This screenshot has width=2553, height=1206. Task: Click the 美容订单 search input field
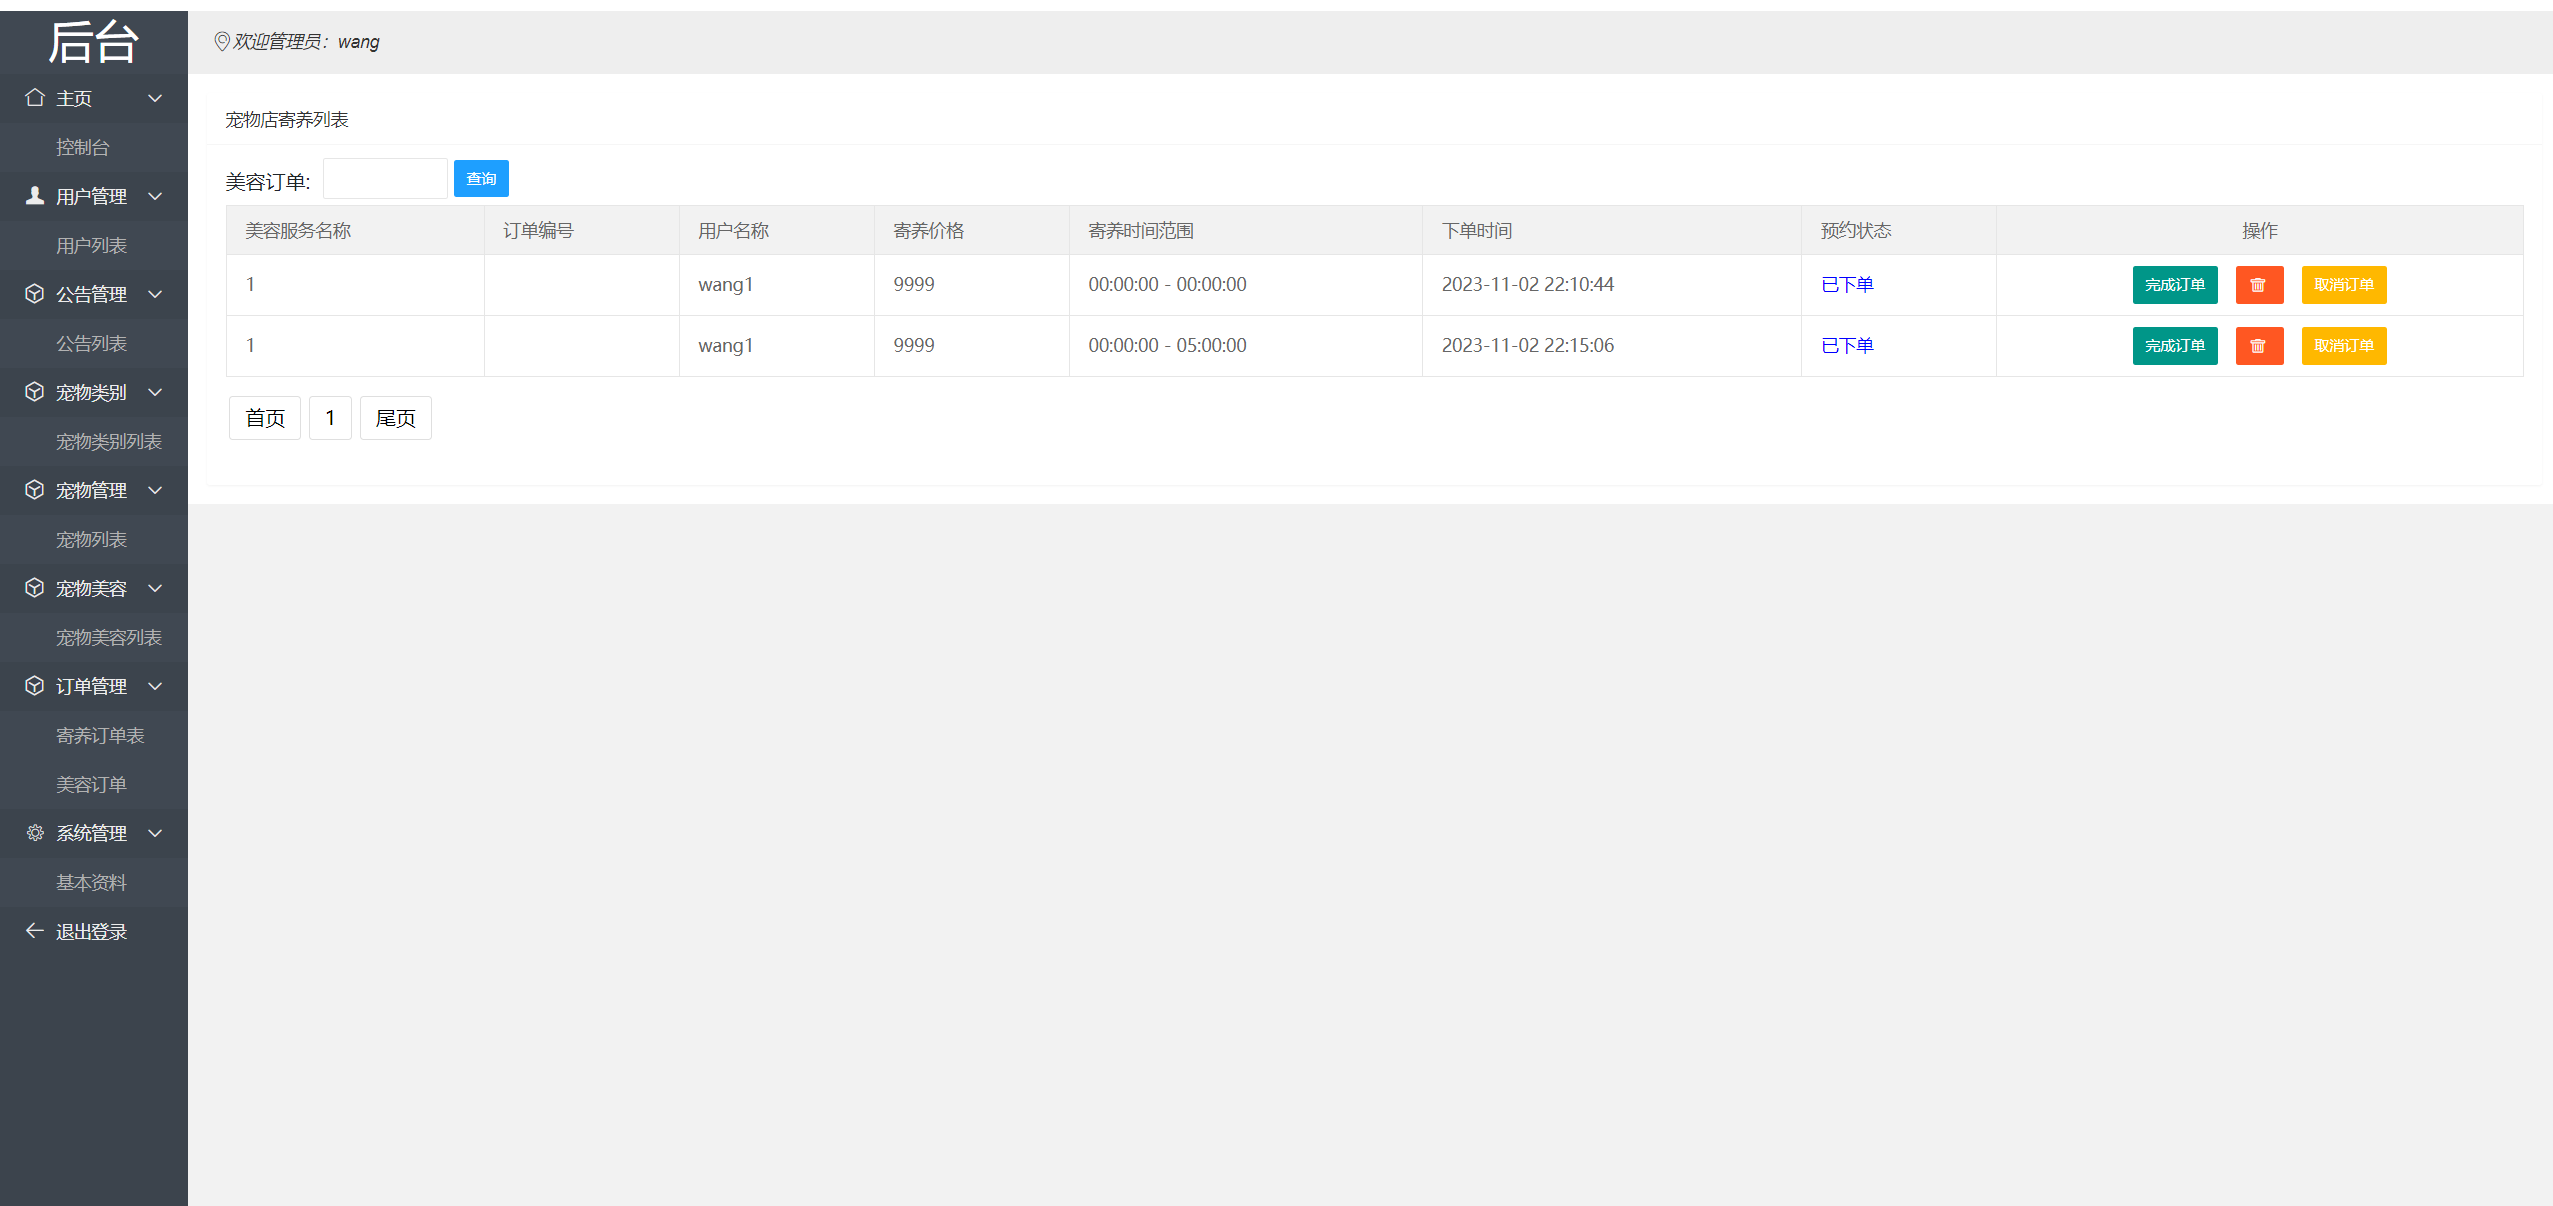click(385, 179)
